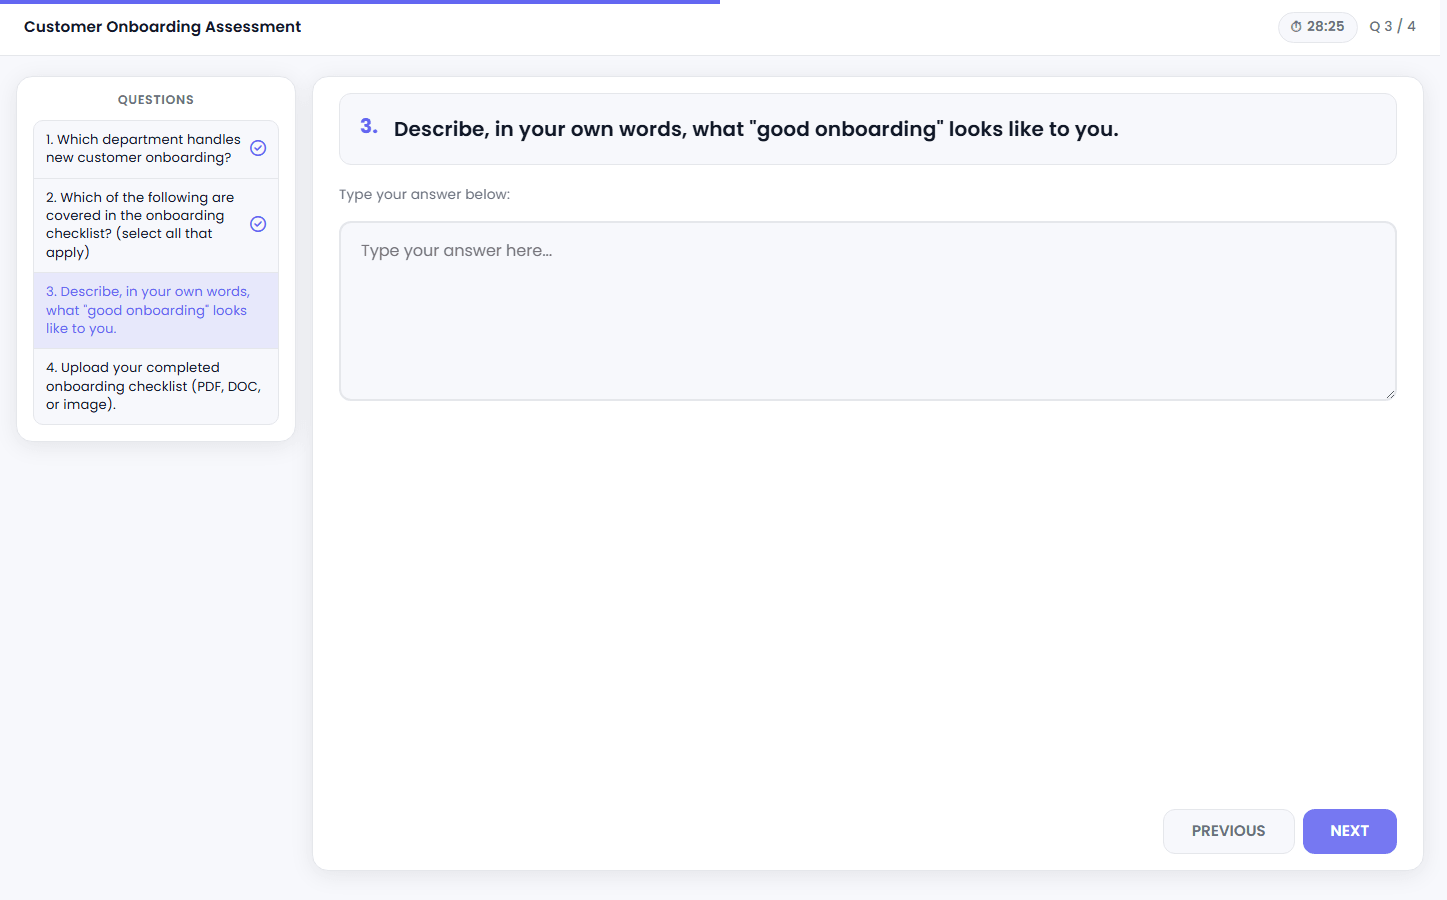Screen dimensions: 1447x900
Task: Click the Customer Onboarding Assessment title
Action: pyautogui.click(x=162, y=27)
